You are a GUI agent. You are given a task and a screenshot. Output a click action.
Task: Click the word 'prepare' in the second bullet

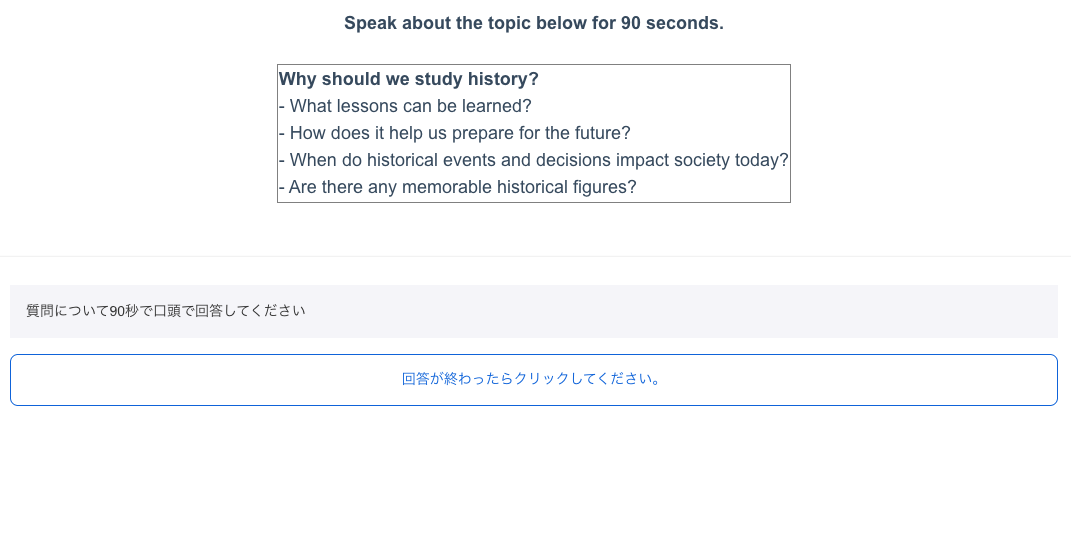pos(484,133)
